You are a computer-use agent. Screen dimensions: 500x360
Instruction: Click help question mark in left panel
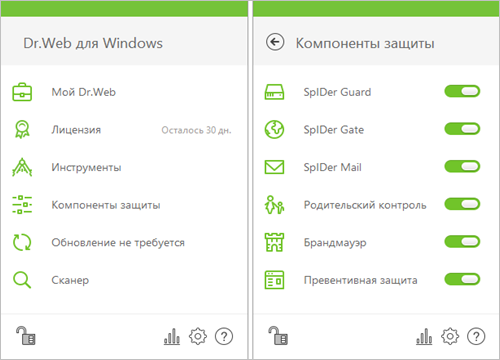(x=224, y=336)
